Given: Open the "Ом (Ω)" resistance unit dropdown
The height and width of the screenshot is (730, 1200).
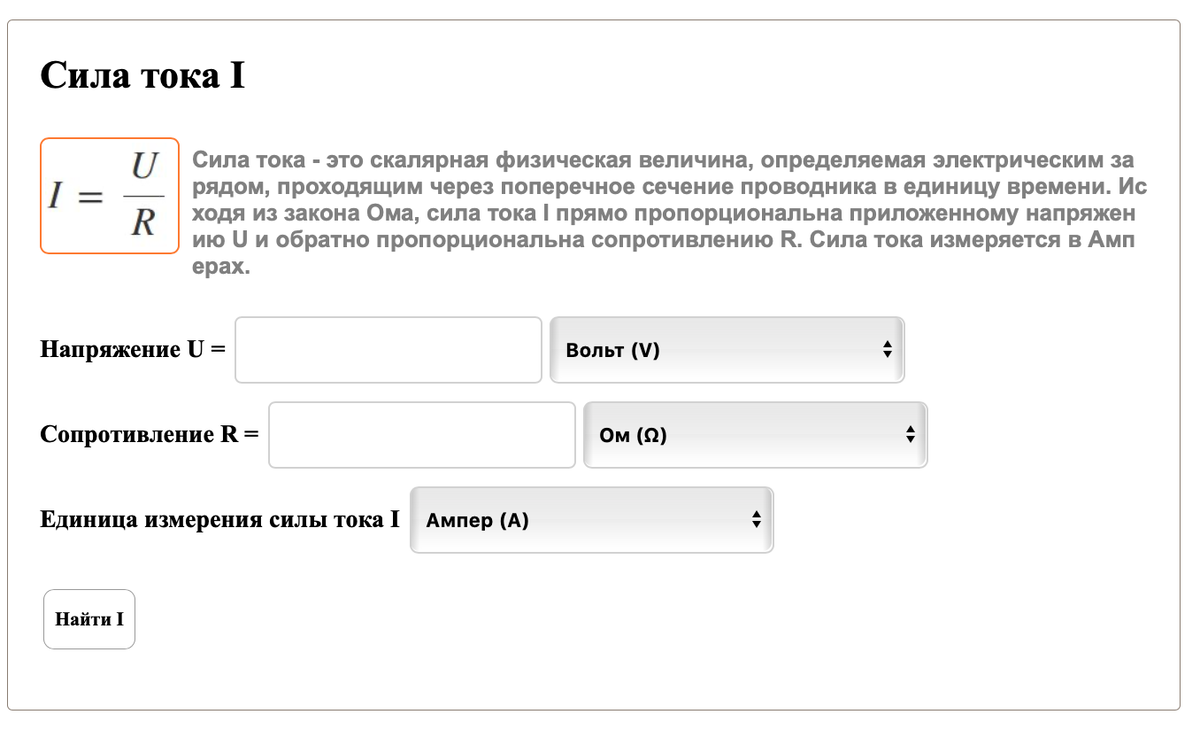Looking at the screenshot, I should pos(755,434).
